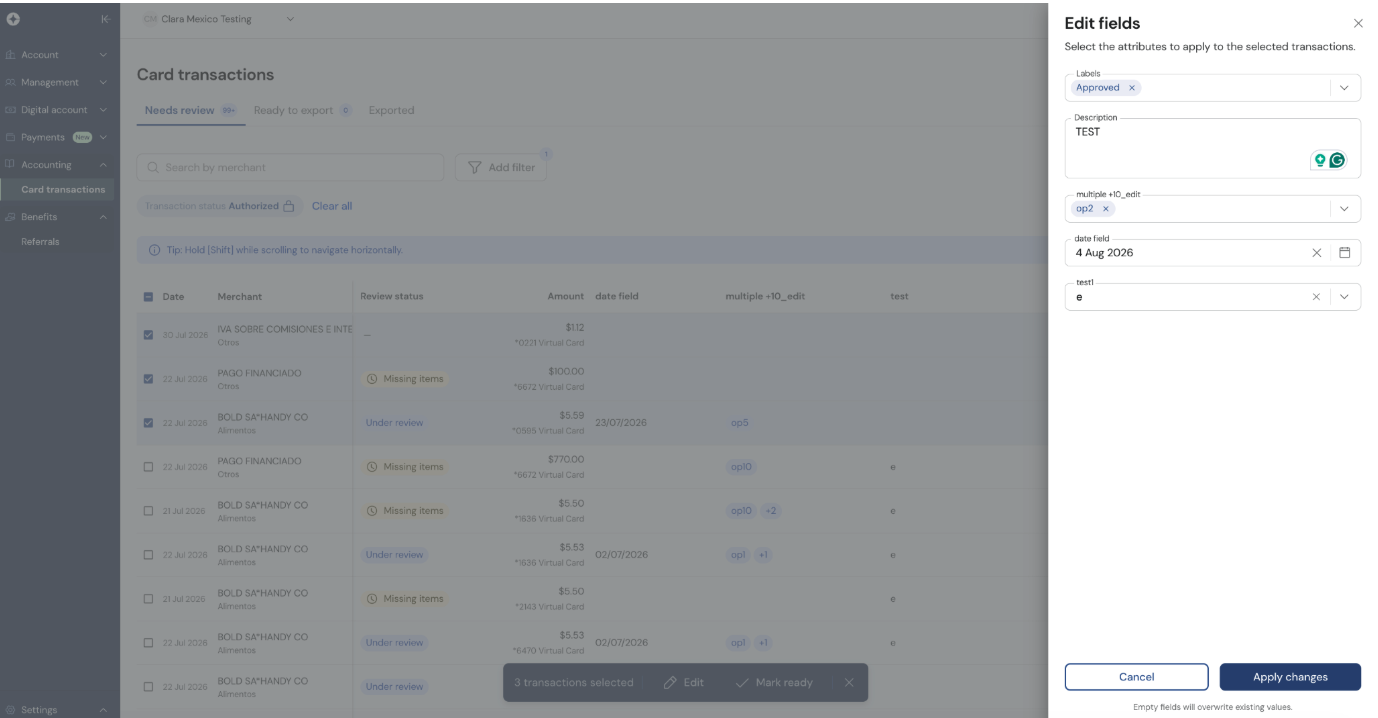Image resolution: width=1378 pixels, height=718 pixels.
Task: Open the test1 dropdown
Action: tap(1344, 297)
